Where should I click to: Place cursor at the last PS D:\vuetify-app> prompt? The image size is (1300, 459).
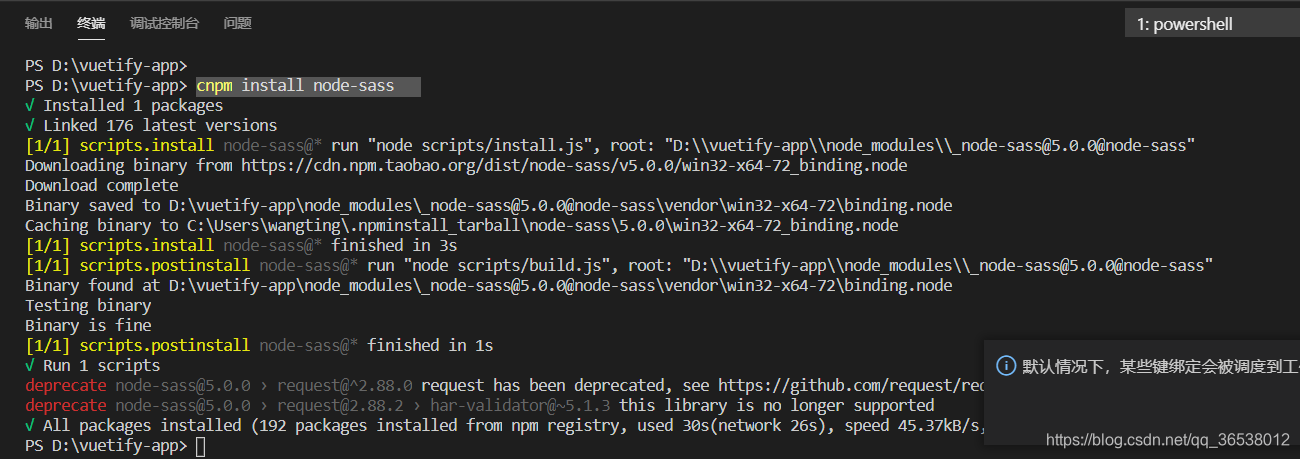coord(201,446)
